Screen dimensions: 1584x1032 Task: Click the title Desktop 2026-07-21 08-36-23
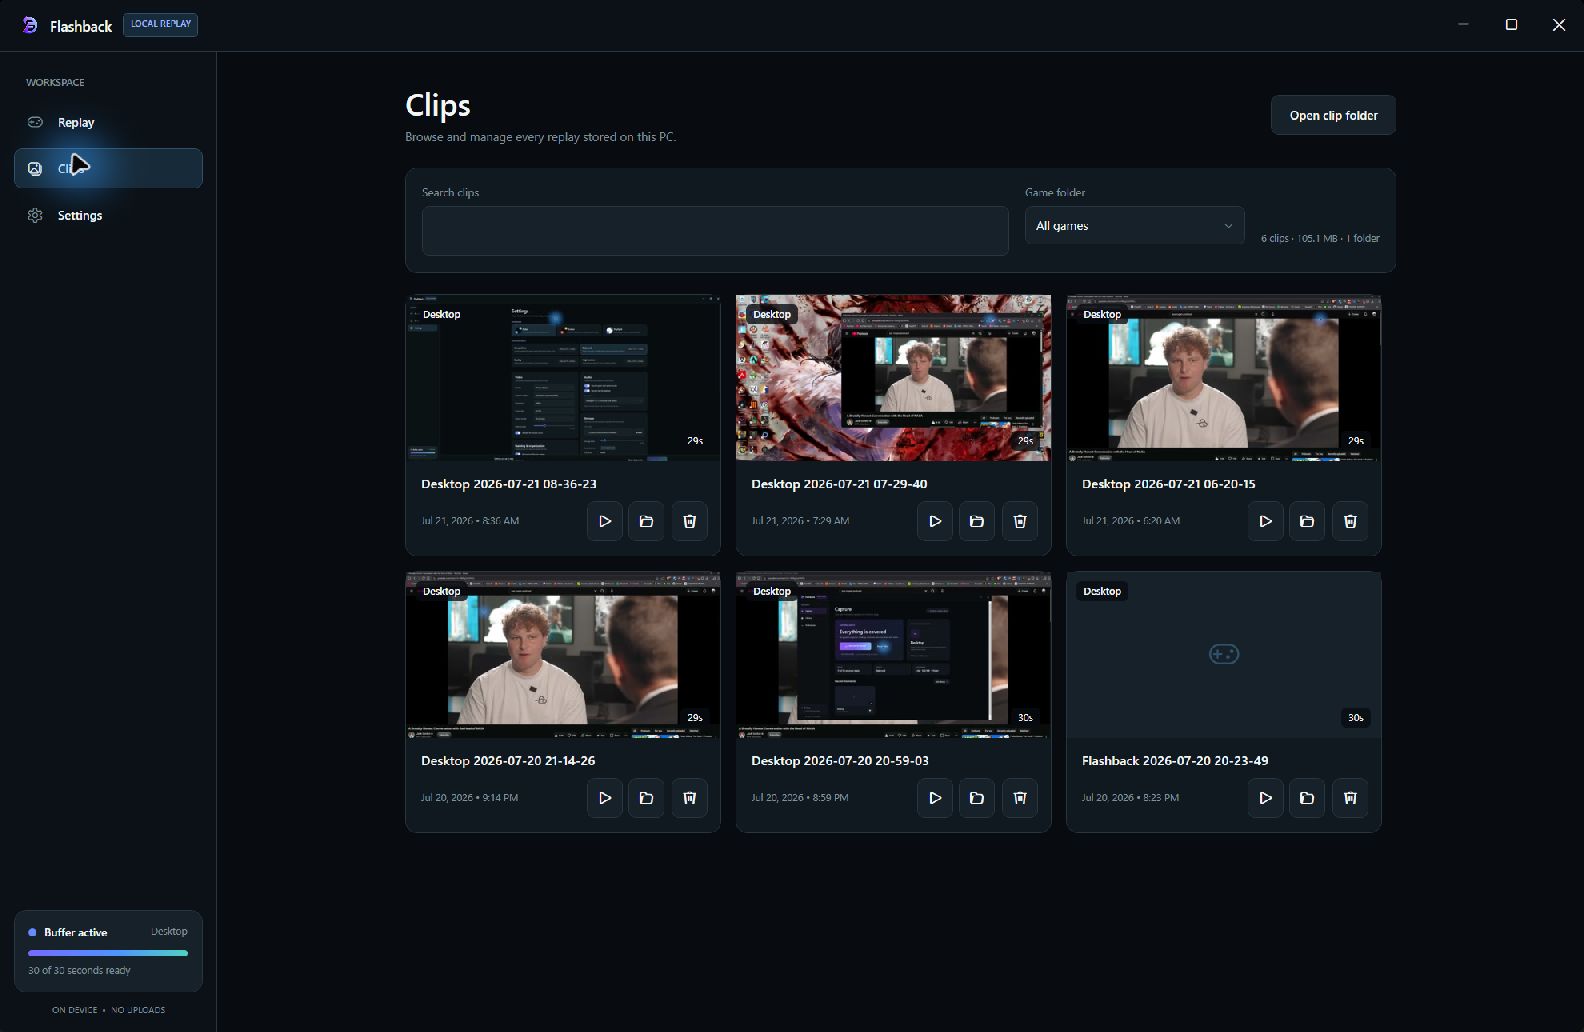pos(509,484)
